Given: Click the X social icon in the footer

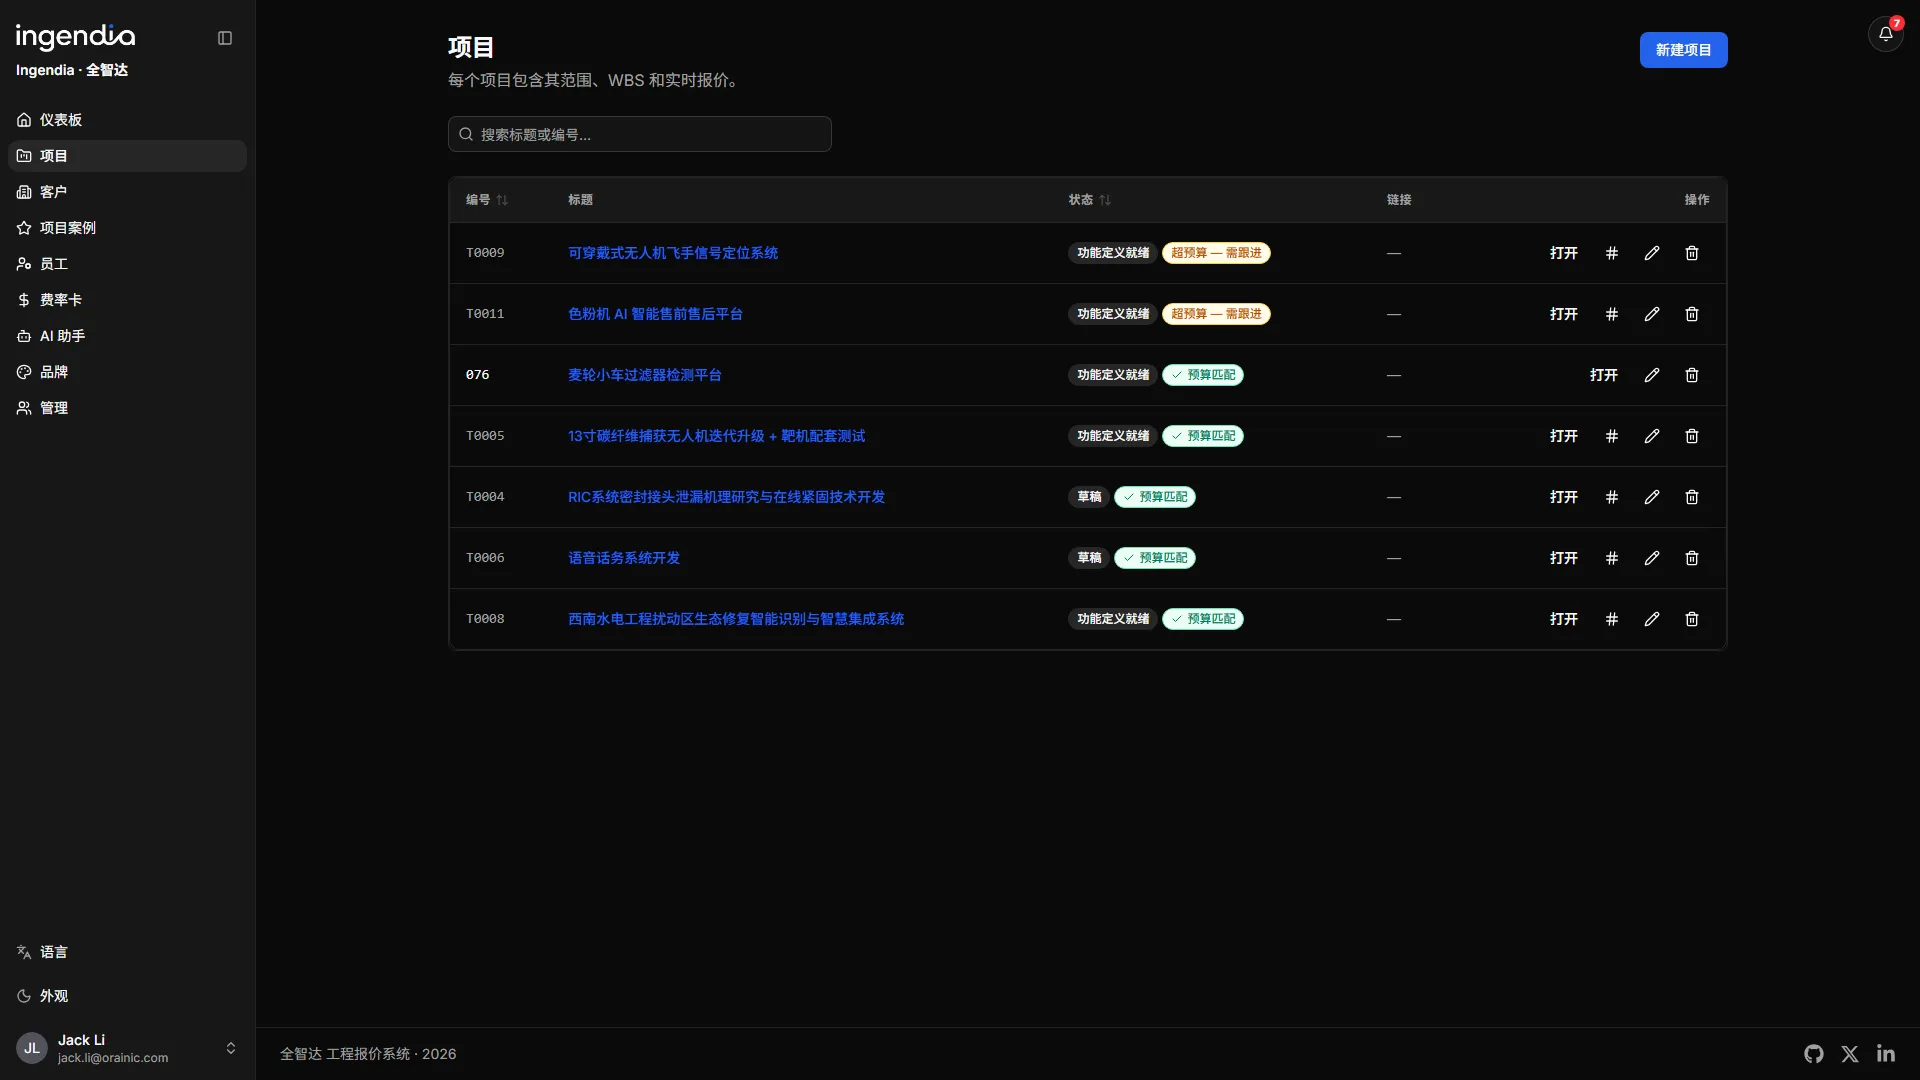Looking at the screenshot, I should 1850,1054.
